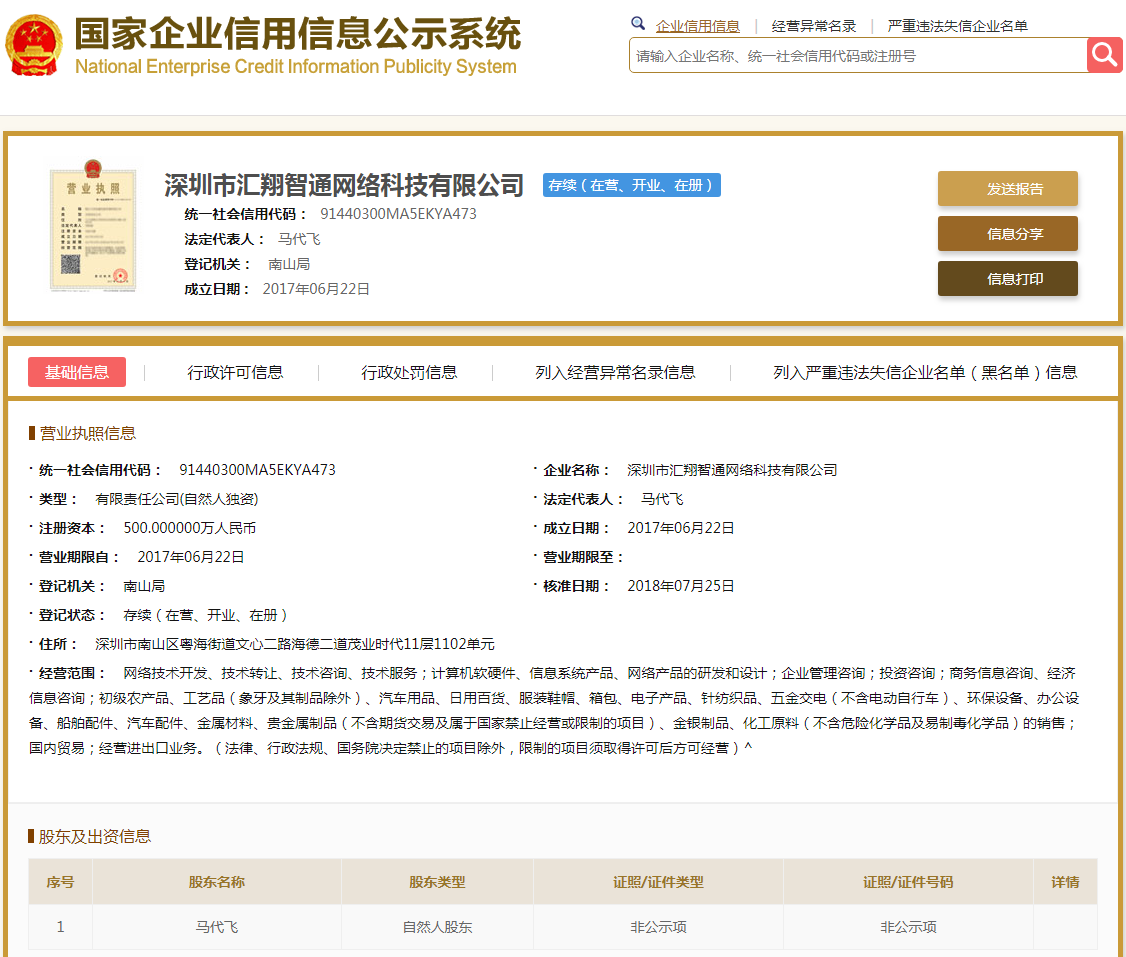Switch to the 行政许可信息 tab
The height and width of the screenshot is (957, 1126).
(x=235, y=372)
